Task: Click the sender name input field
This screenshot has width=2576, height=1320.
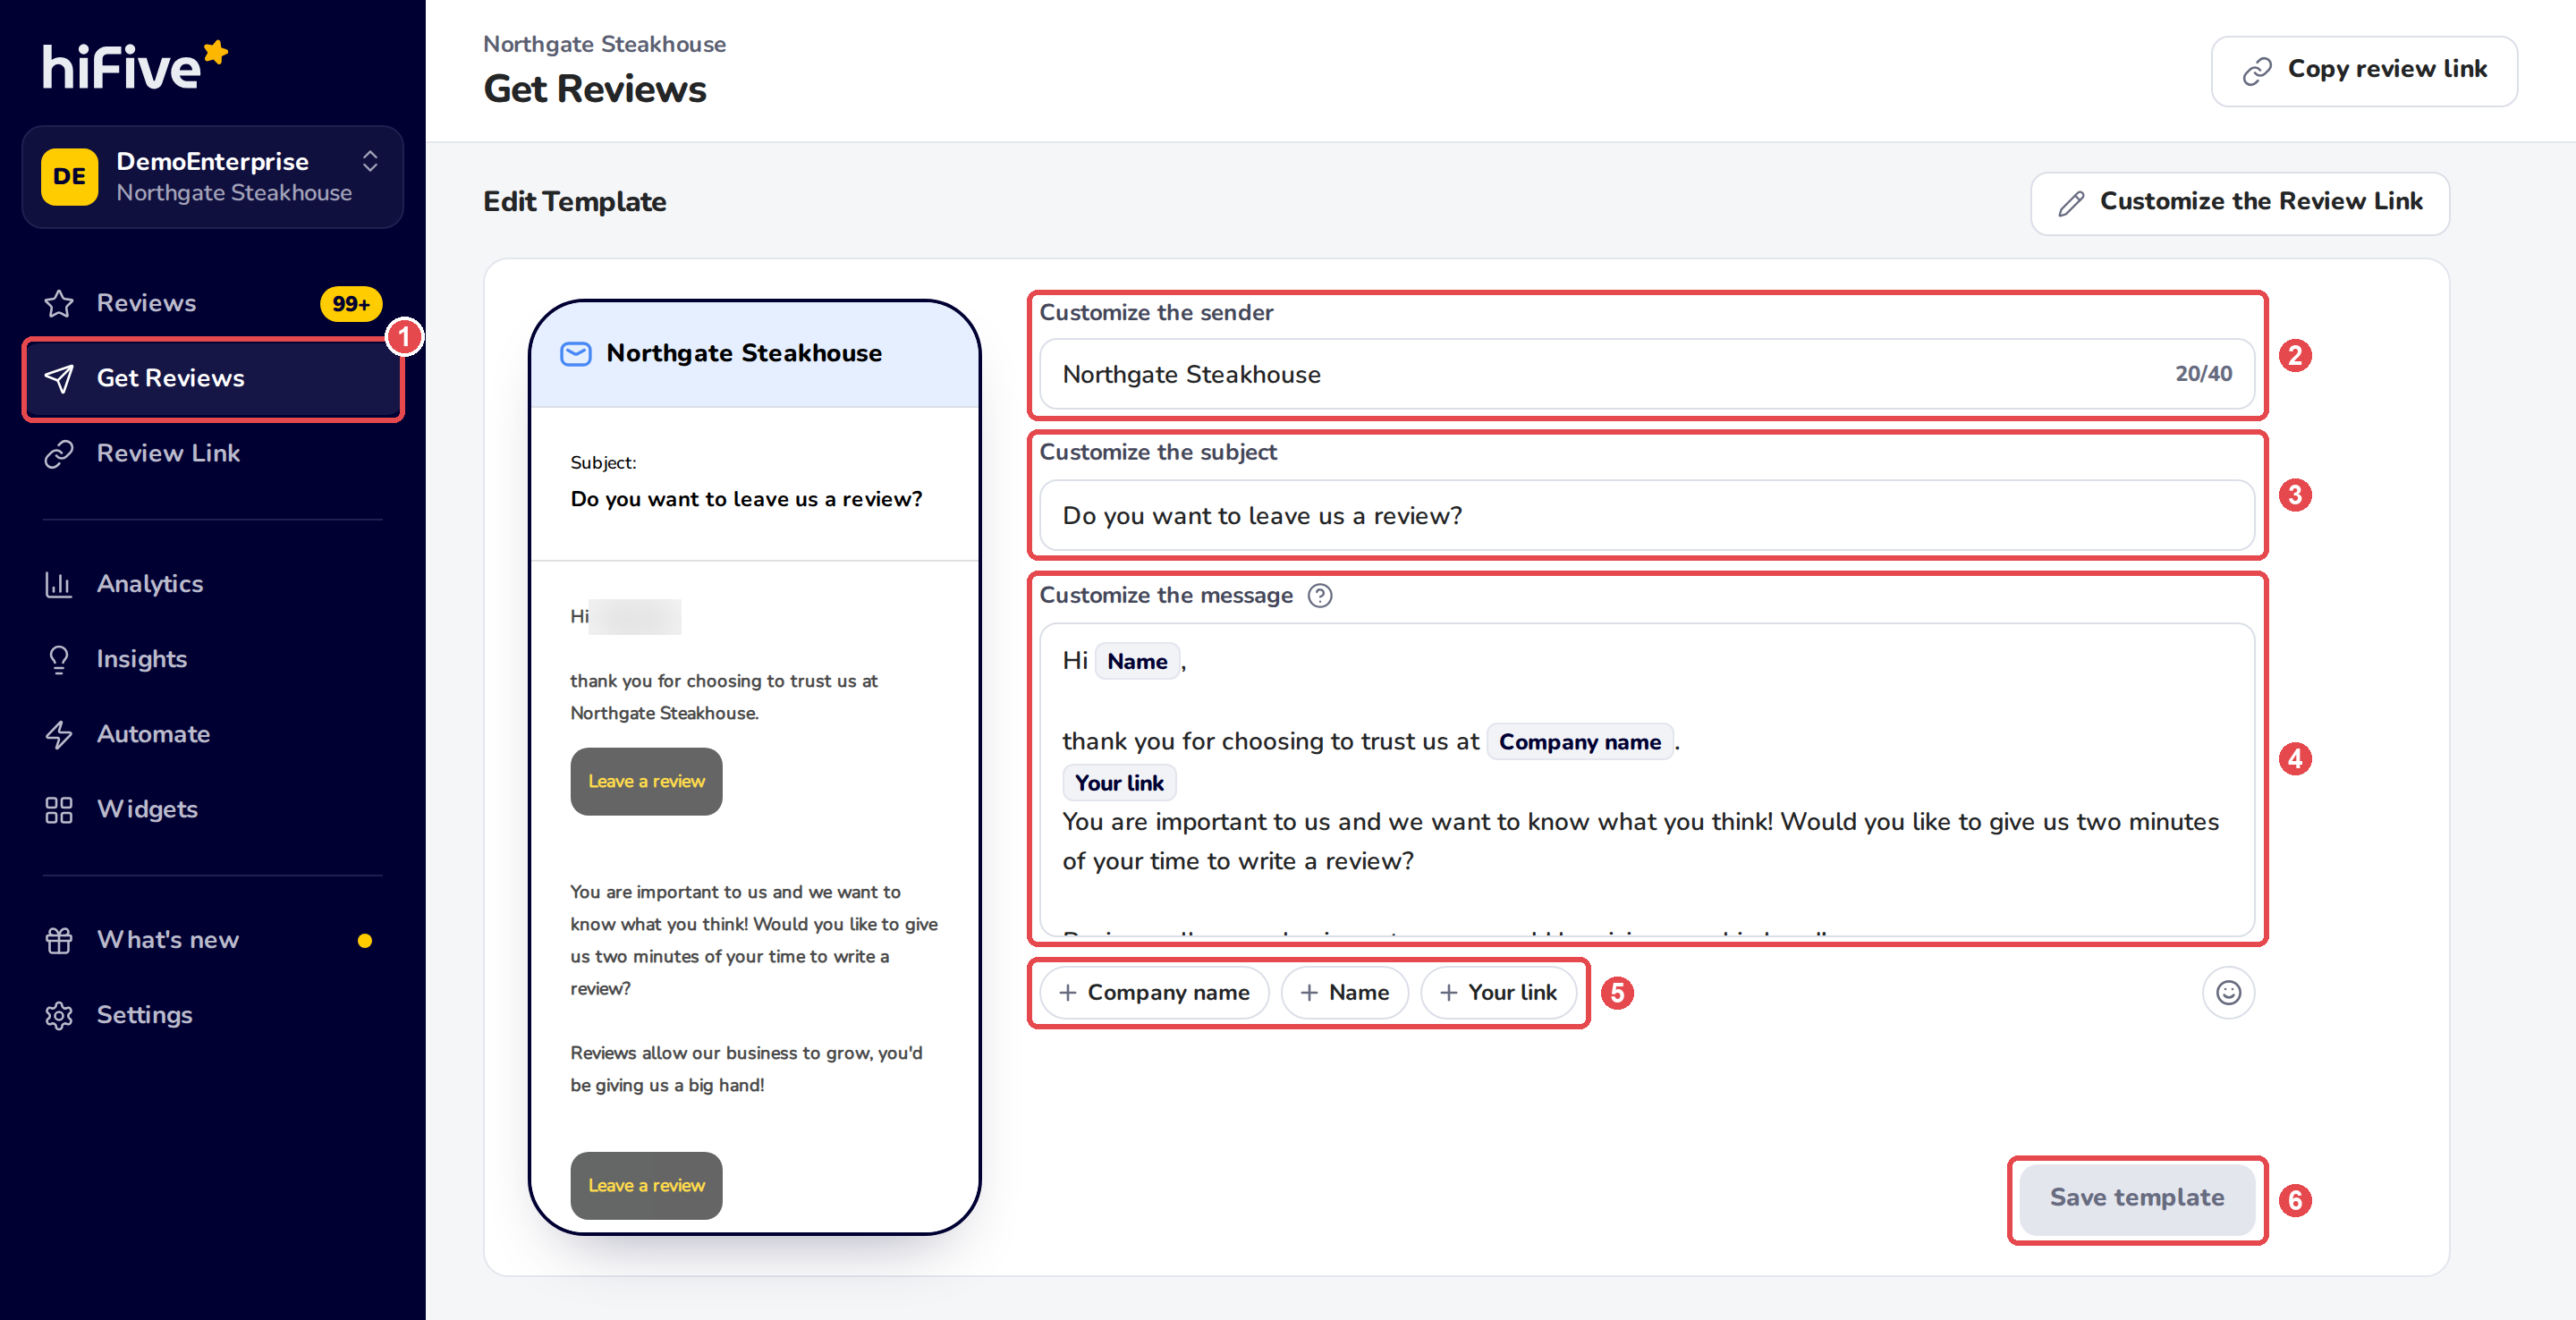Action: tap(1646, 374)
